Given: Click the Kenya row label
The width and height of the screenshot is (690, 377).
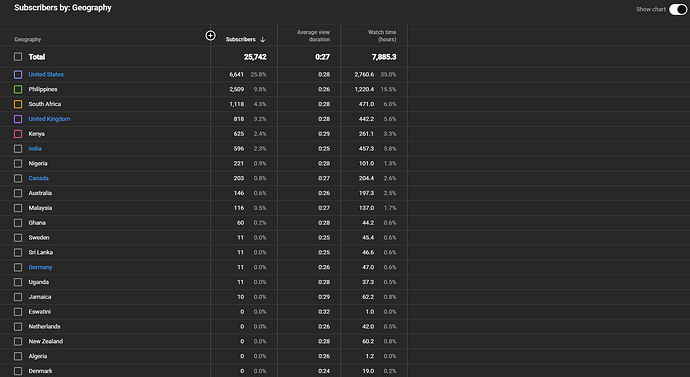Looking at the screenshot, I should point(37,134).
